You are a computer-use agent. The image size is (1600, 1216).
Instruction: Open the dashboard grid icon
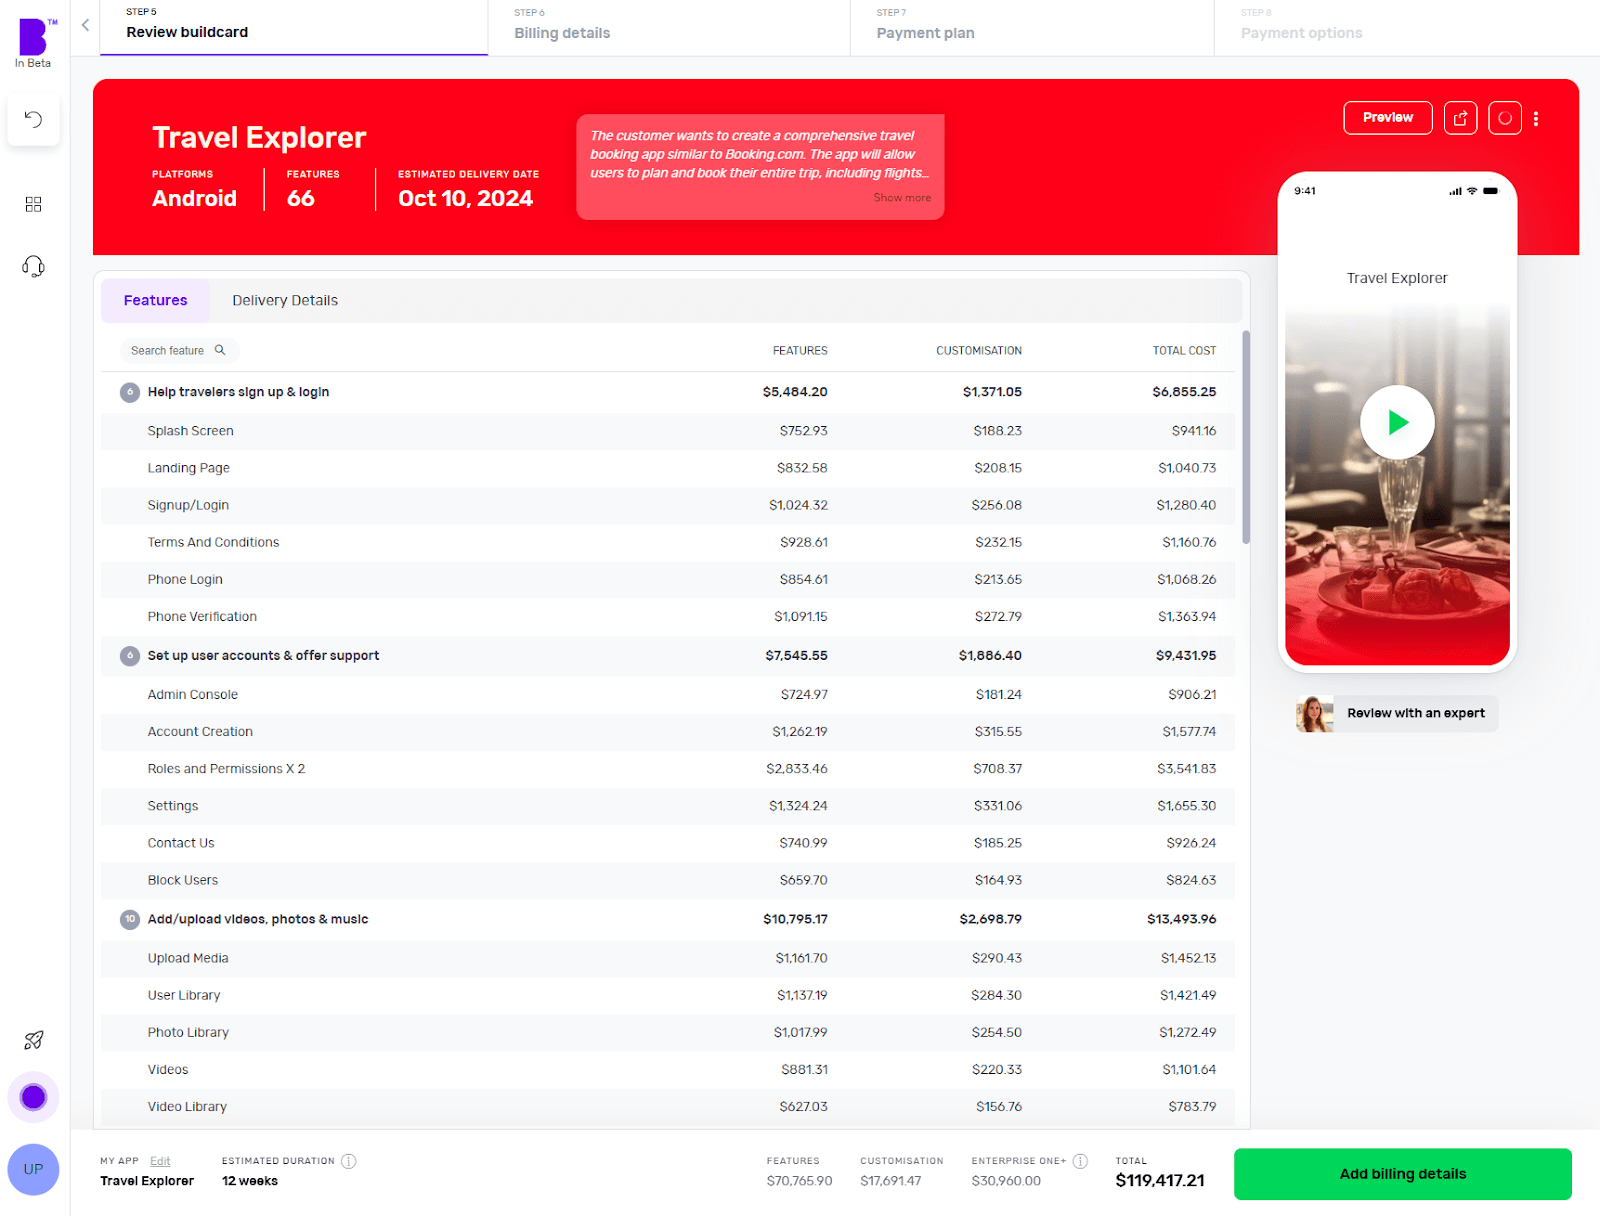[x=33, y=204]
